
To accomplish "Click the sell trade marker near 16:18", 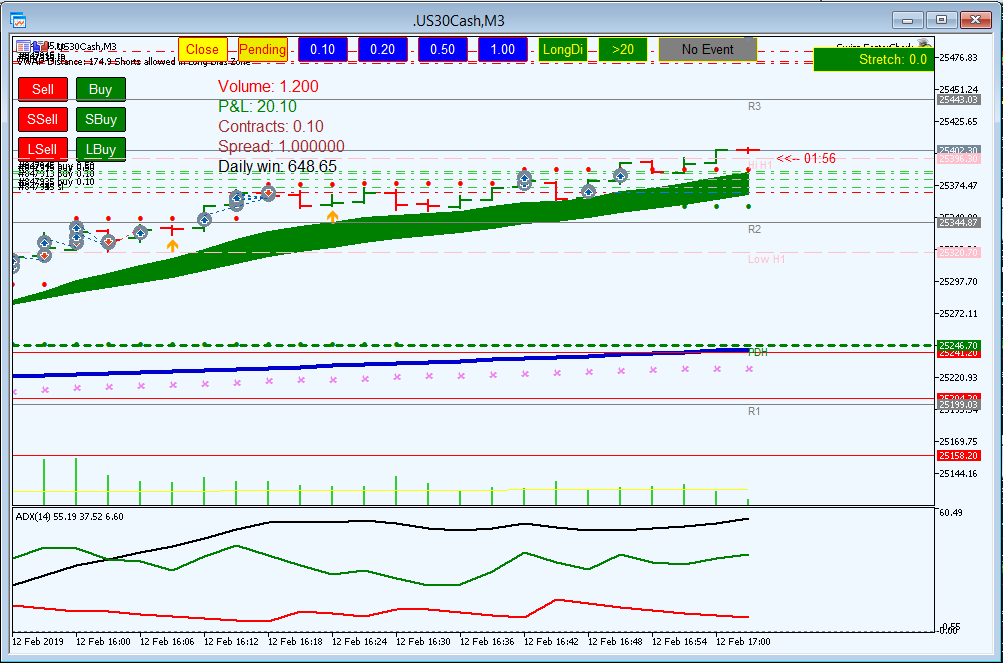I will (269, 193).
